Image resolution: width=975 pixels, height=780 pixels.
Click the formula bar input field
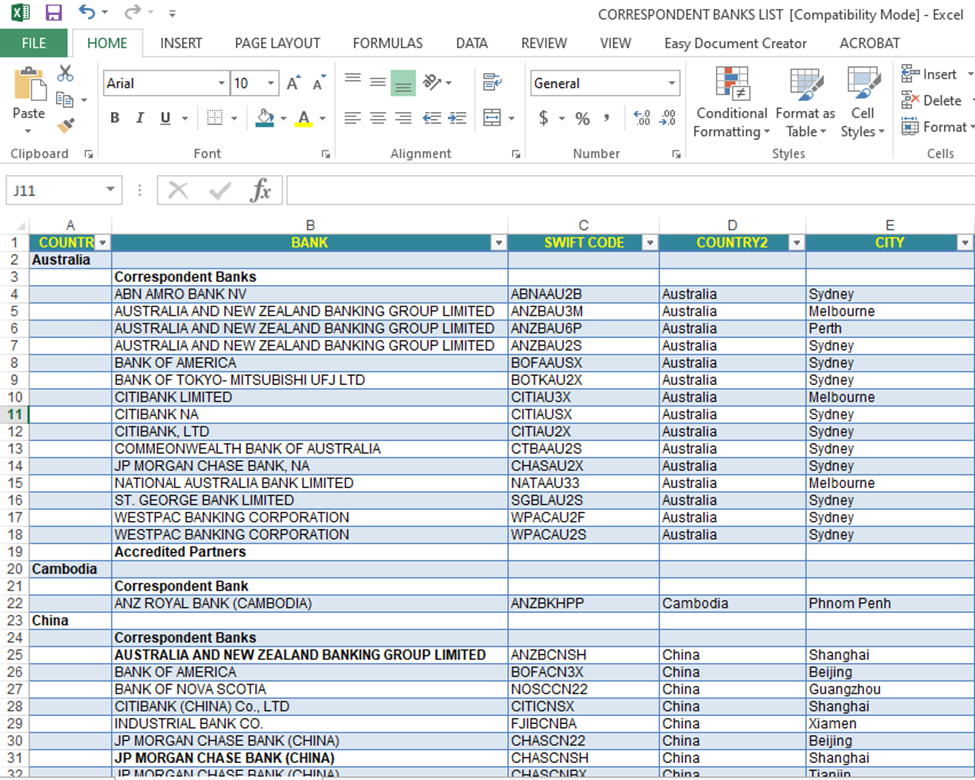click(x=630, y=190)
